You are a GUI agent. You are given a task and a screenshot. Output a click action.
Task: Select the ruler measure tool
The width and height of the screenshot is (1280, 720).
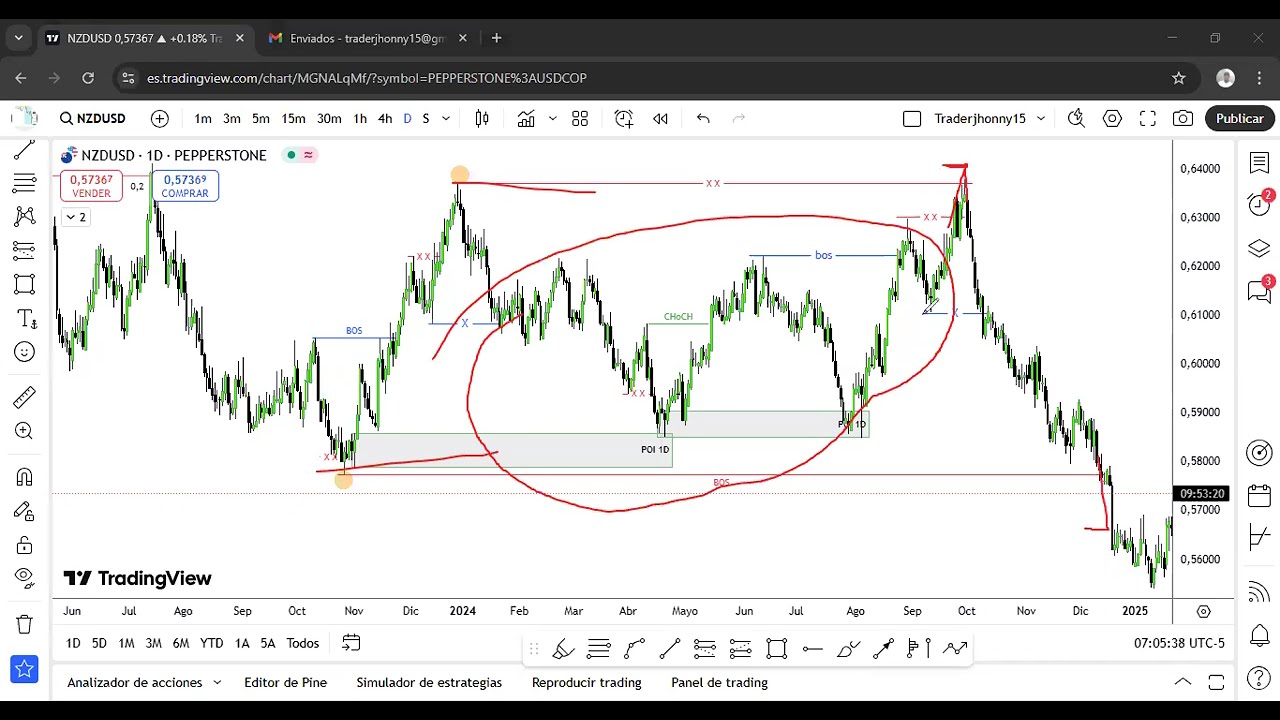24,398
